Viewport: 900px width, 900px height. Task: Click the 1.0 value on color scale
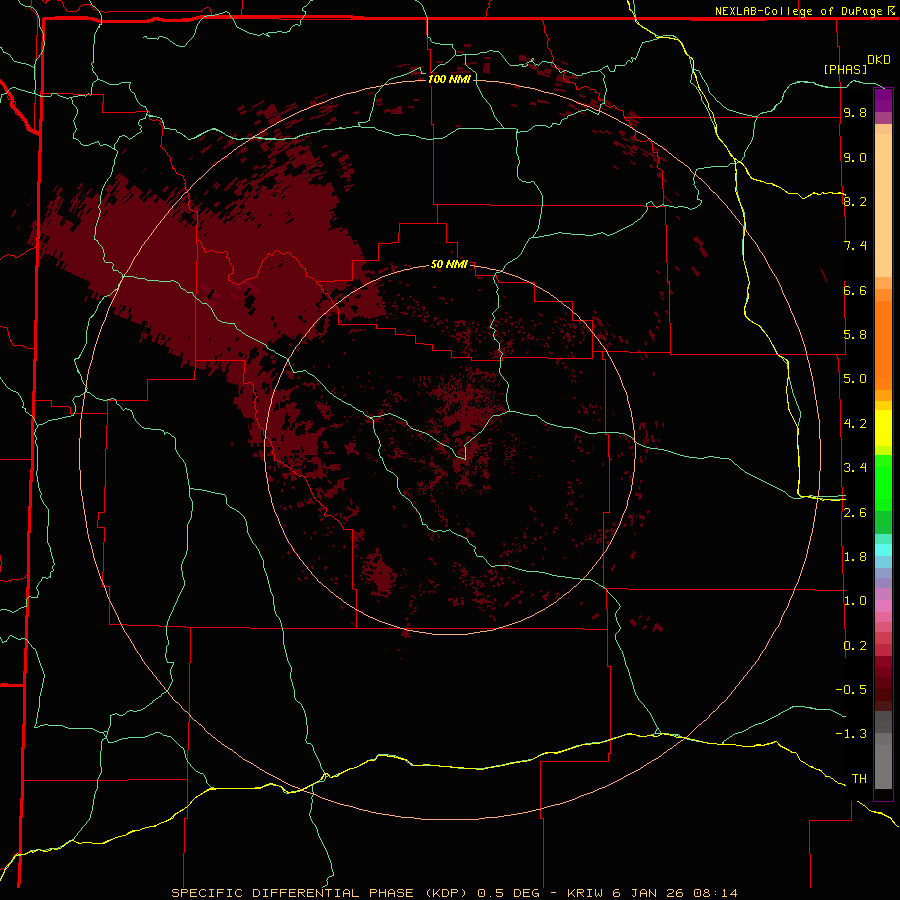pos(855,601)
